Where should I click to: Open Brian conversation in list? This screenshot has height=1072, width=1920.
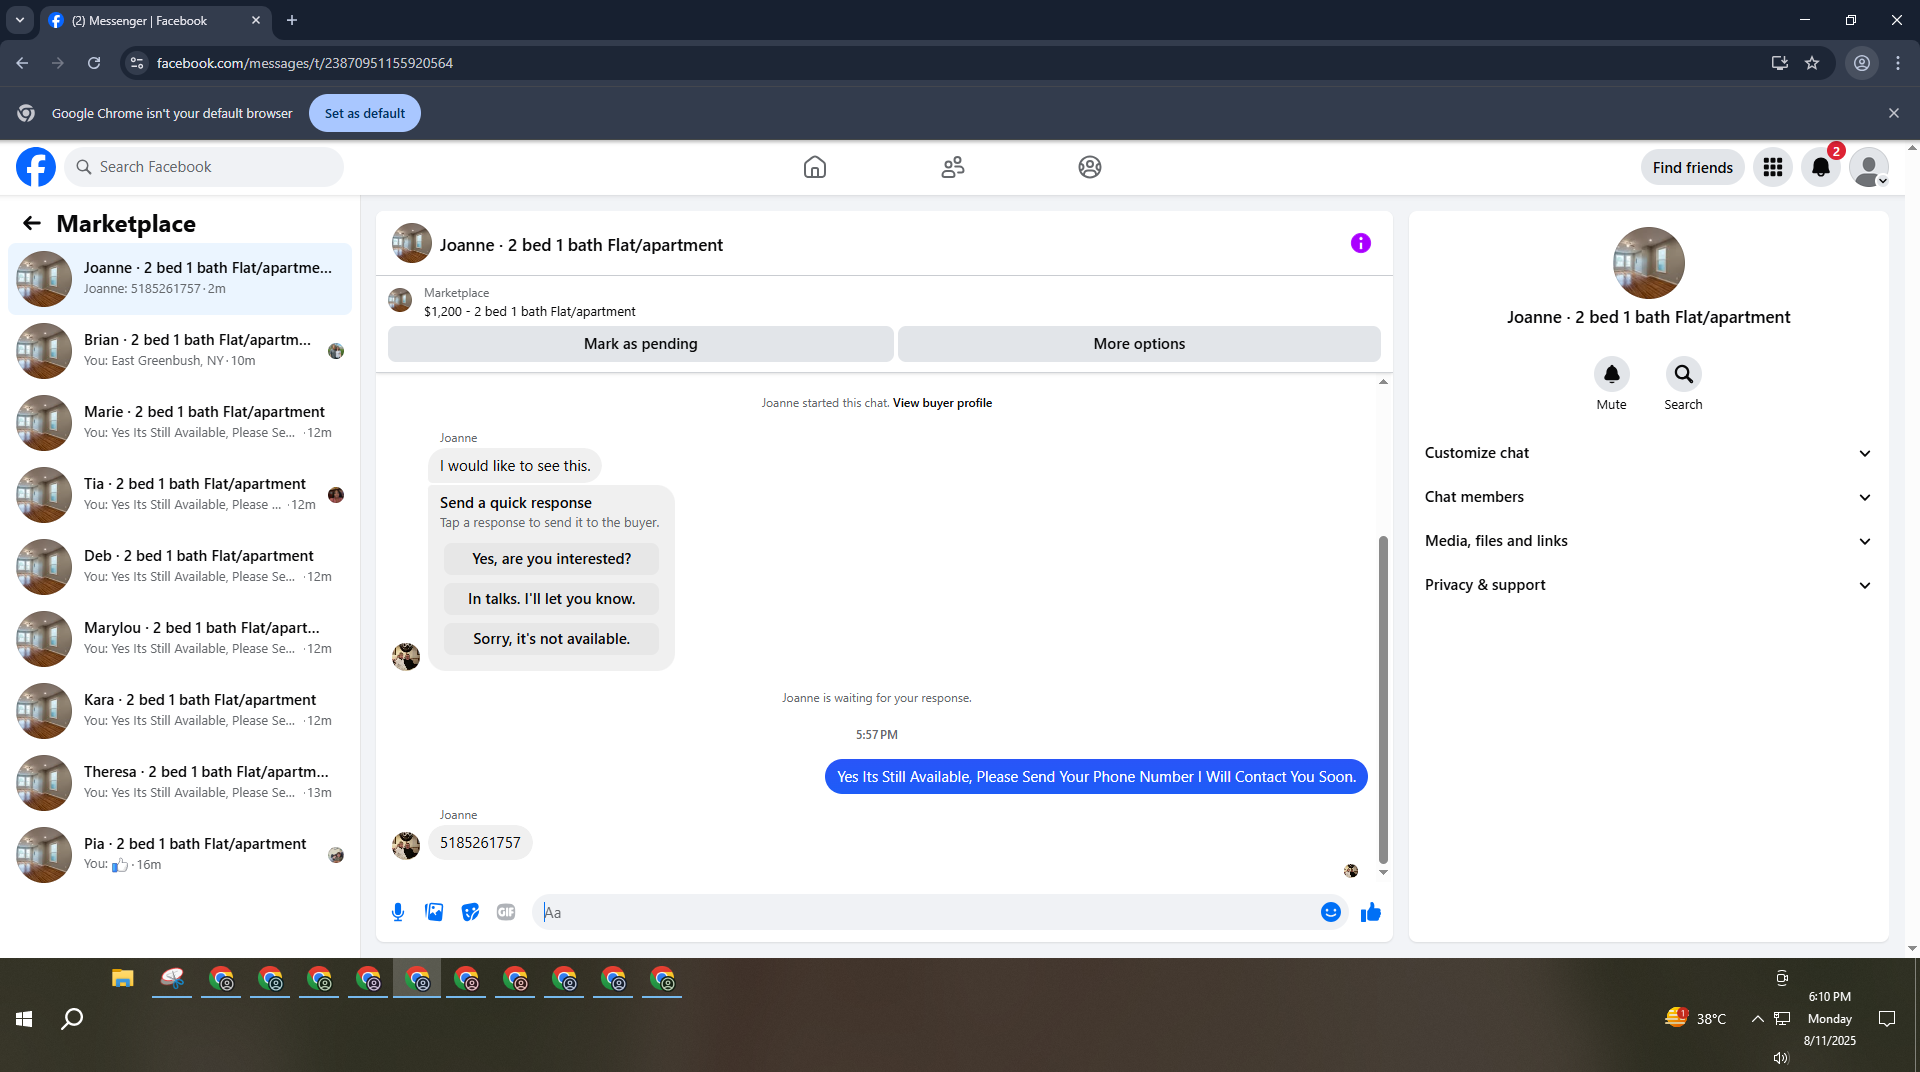point(180,351)
